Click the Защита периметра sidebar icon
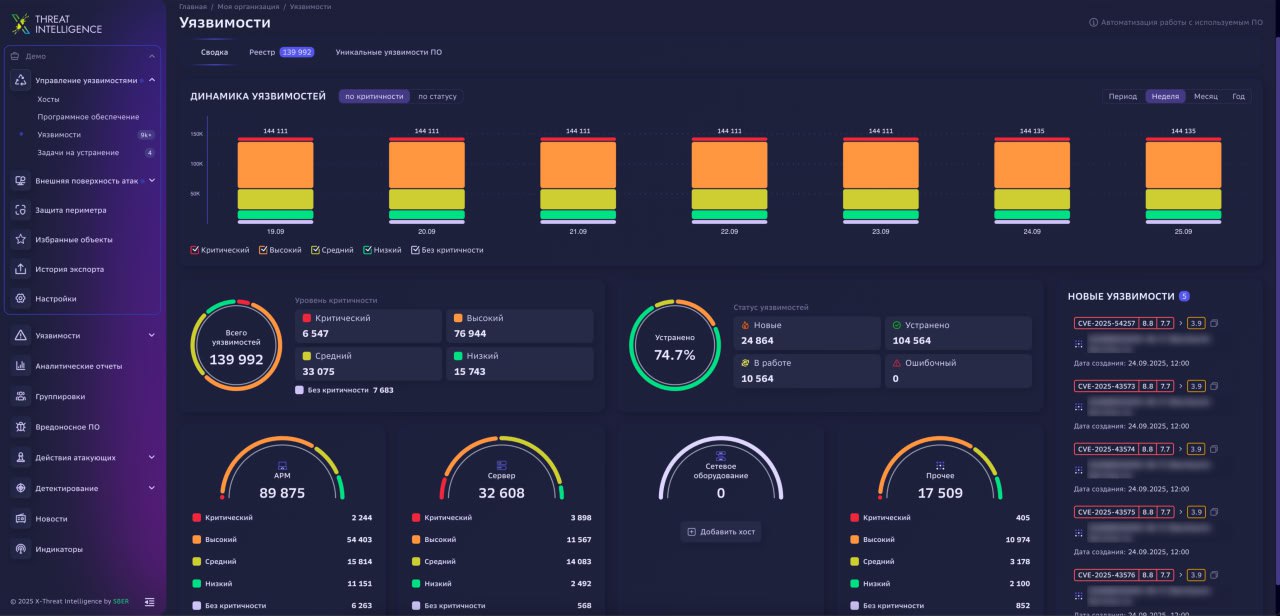Viewport: 1280px width, 616px height. [21, 210]
